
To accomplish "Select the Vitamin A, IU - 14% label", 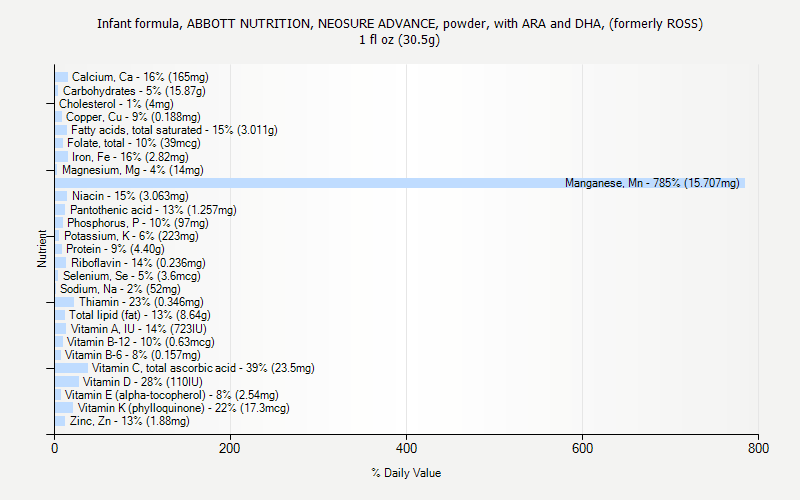I will point(139,329).
